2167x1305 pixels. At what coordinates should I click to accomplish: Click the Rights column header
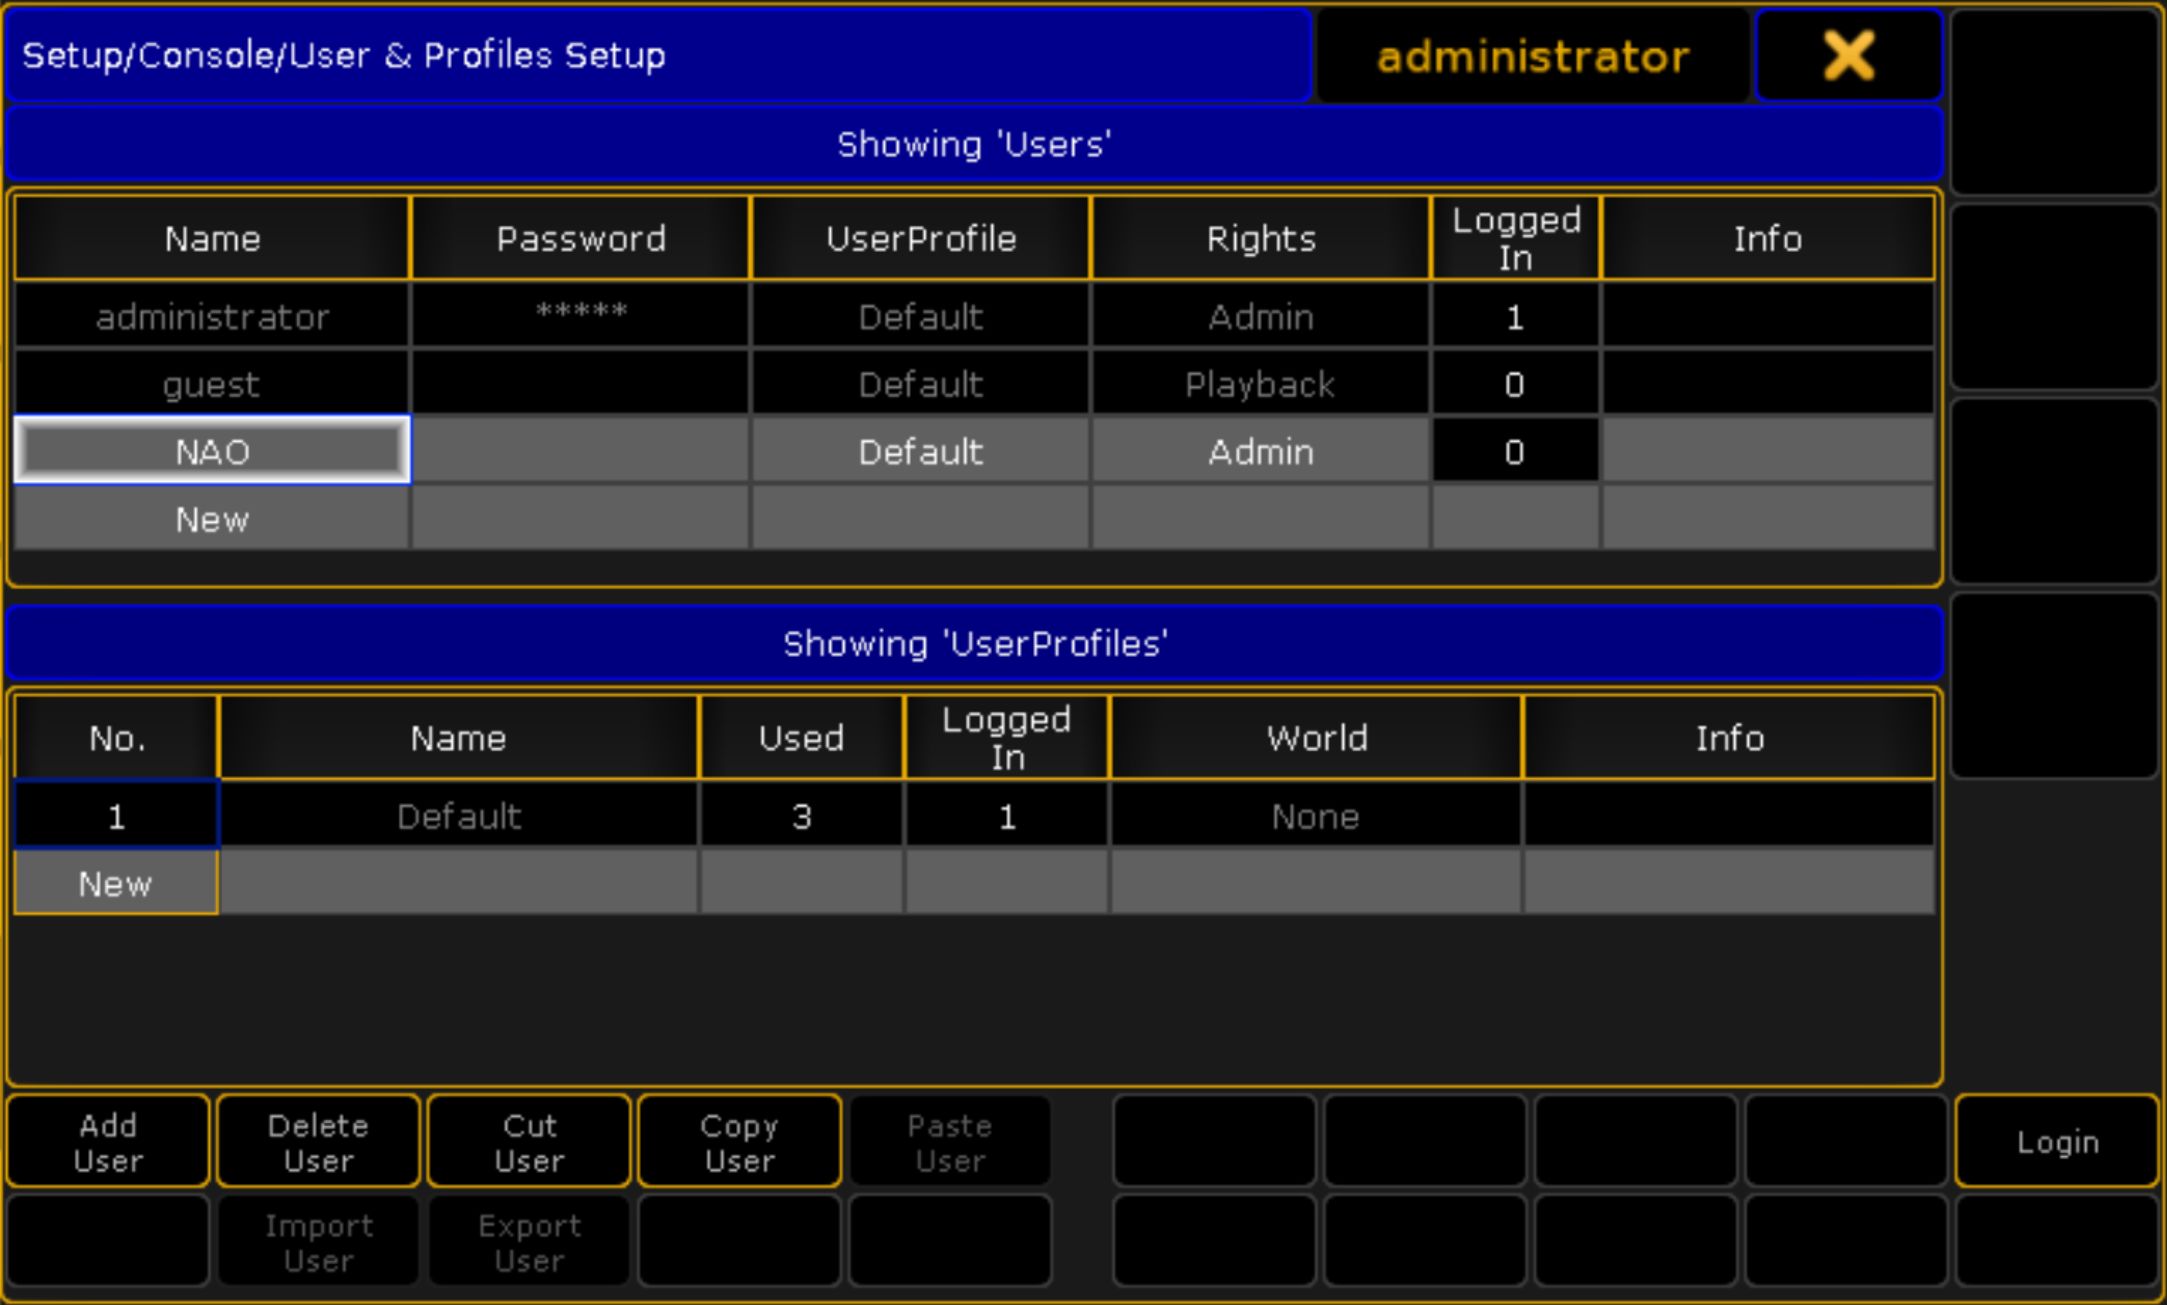tap(1260, 239)
